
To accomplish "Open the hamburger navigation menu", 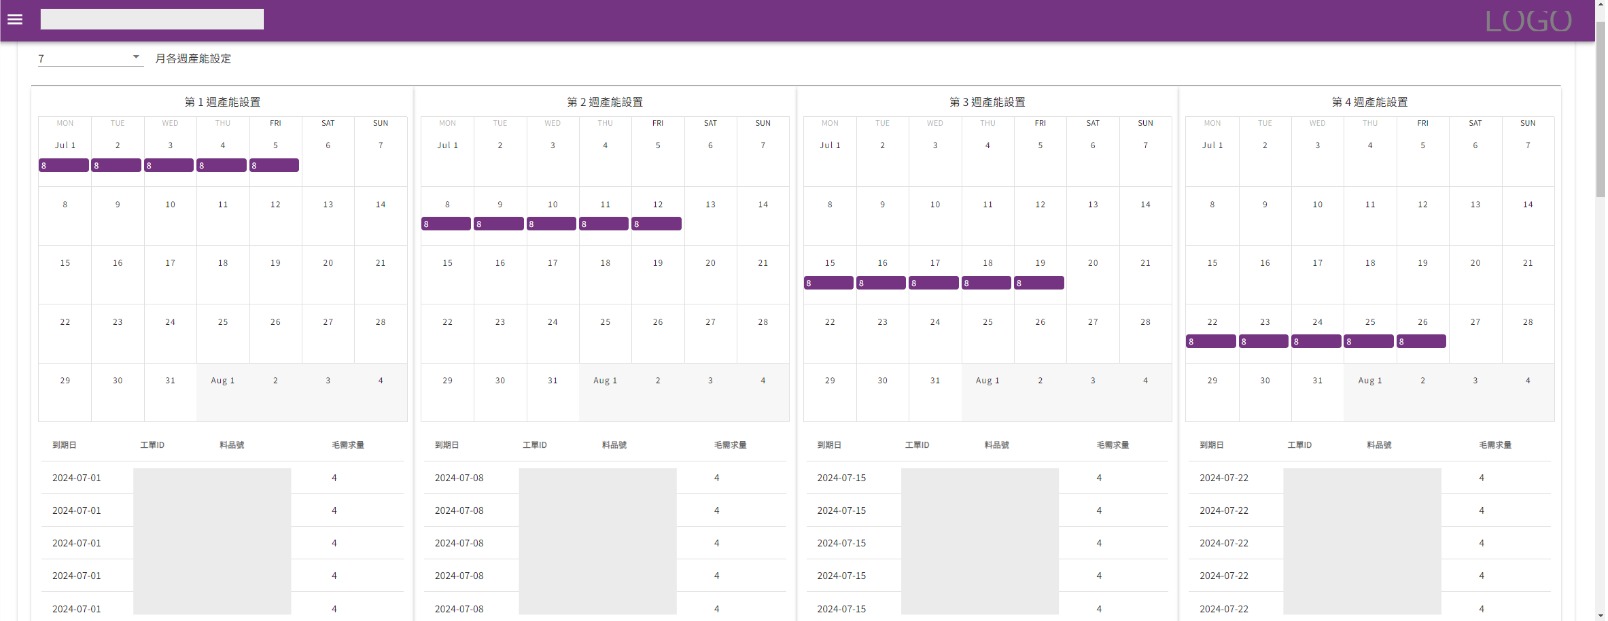I will [x=15, y=19].
